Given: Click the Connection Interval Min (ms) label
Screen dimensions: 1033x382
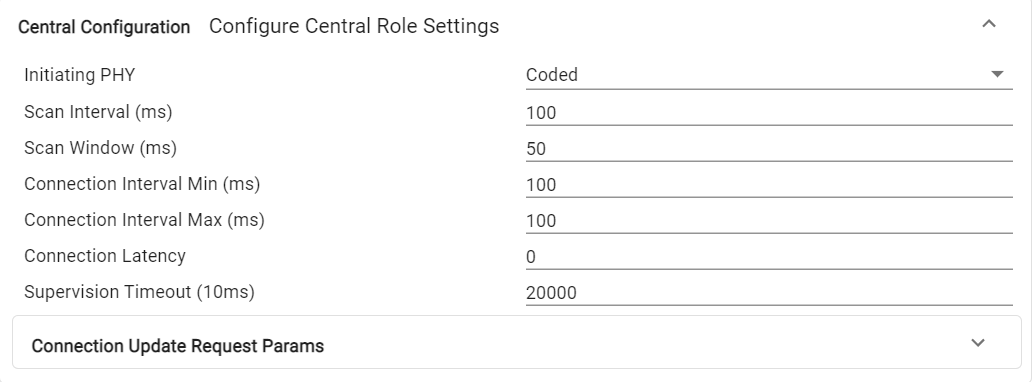Looking at the screenshot, I should coord(142,184).
